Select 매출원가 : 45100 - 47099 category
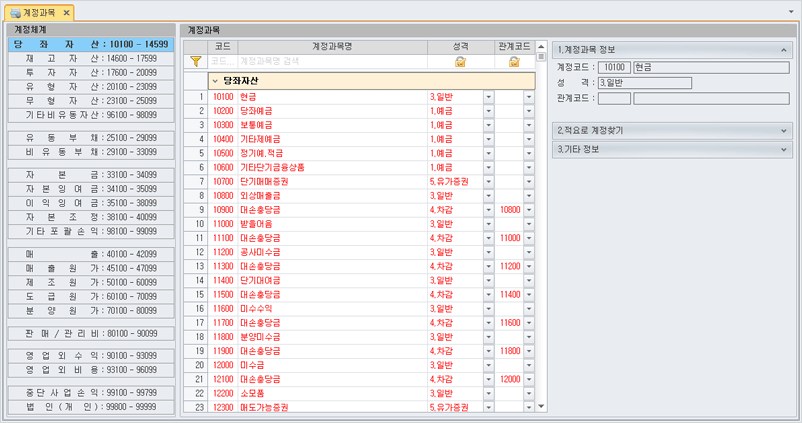 [91, 268]
